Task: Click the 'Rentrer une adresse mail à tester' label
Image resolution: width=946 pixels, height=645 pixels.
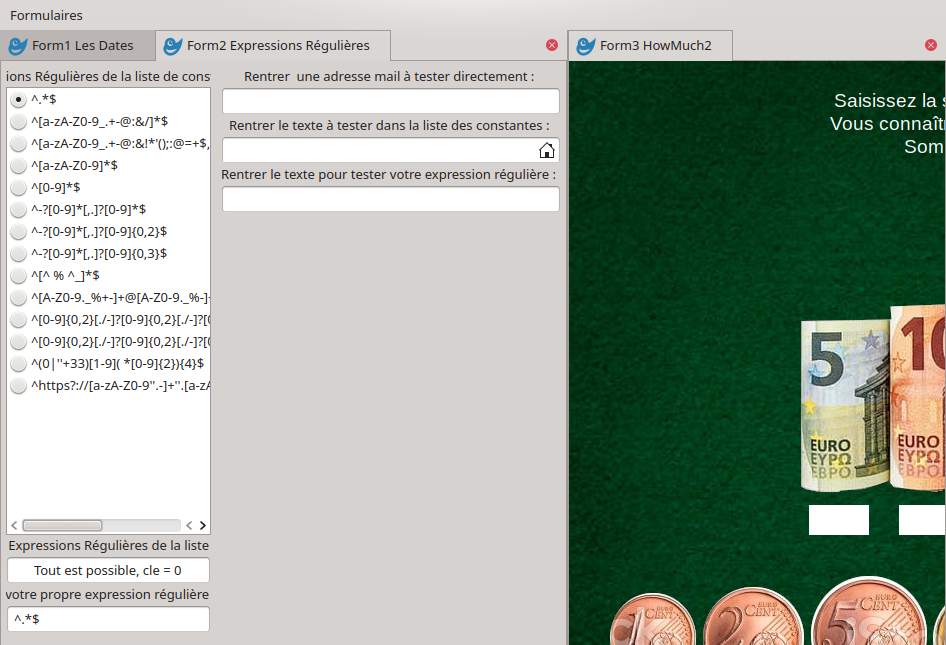Action: [x=389, y=77]
